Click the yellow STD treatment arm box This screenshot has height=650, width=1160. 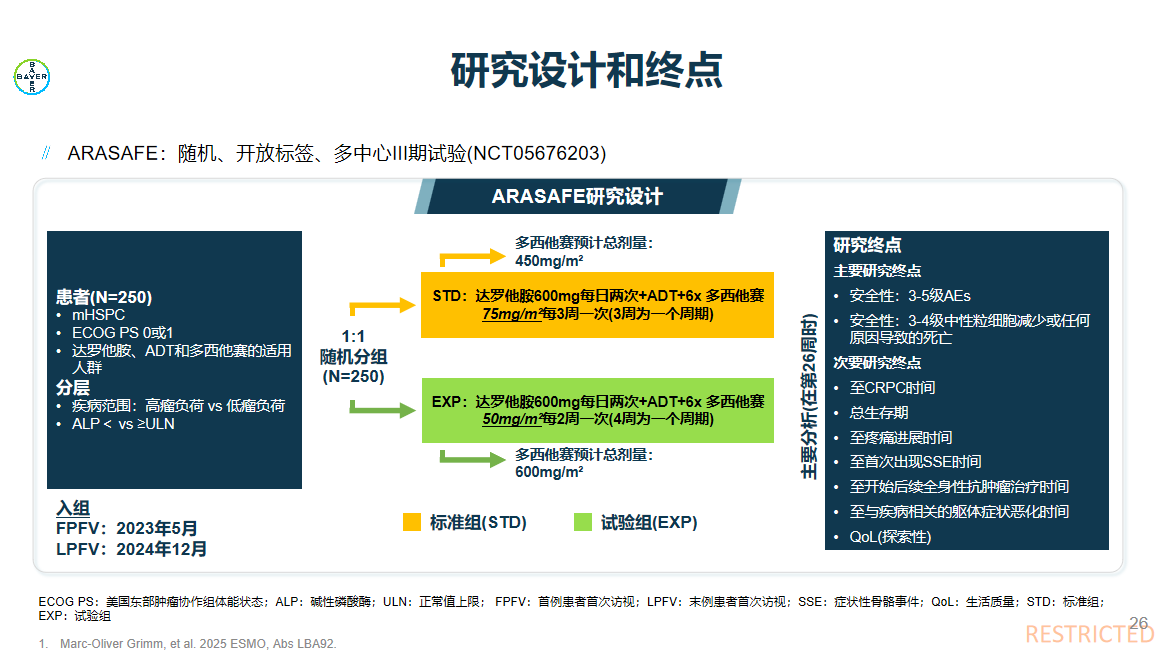coord(598,305)
